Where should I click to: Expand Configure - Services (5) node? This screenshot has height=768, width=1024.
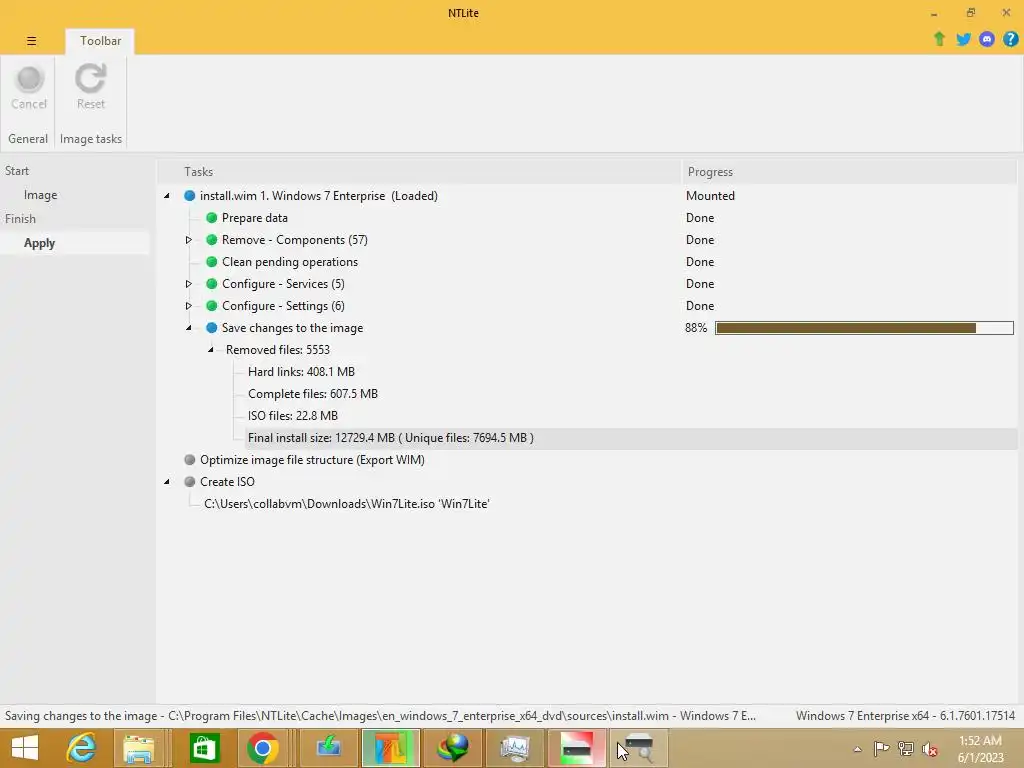tap(189, 284)
